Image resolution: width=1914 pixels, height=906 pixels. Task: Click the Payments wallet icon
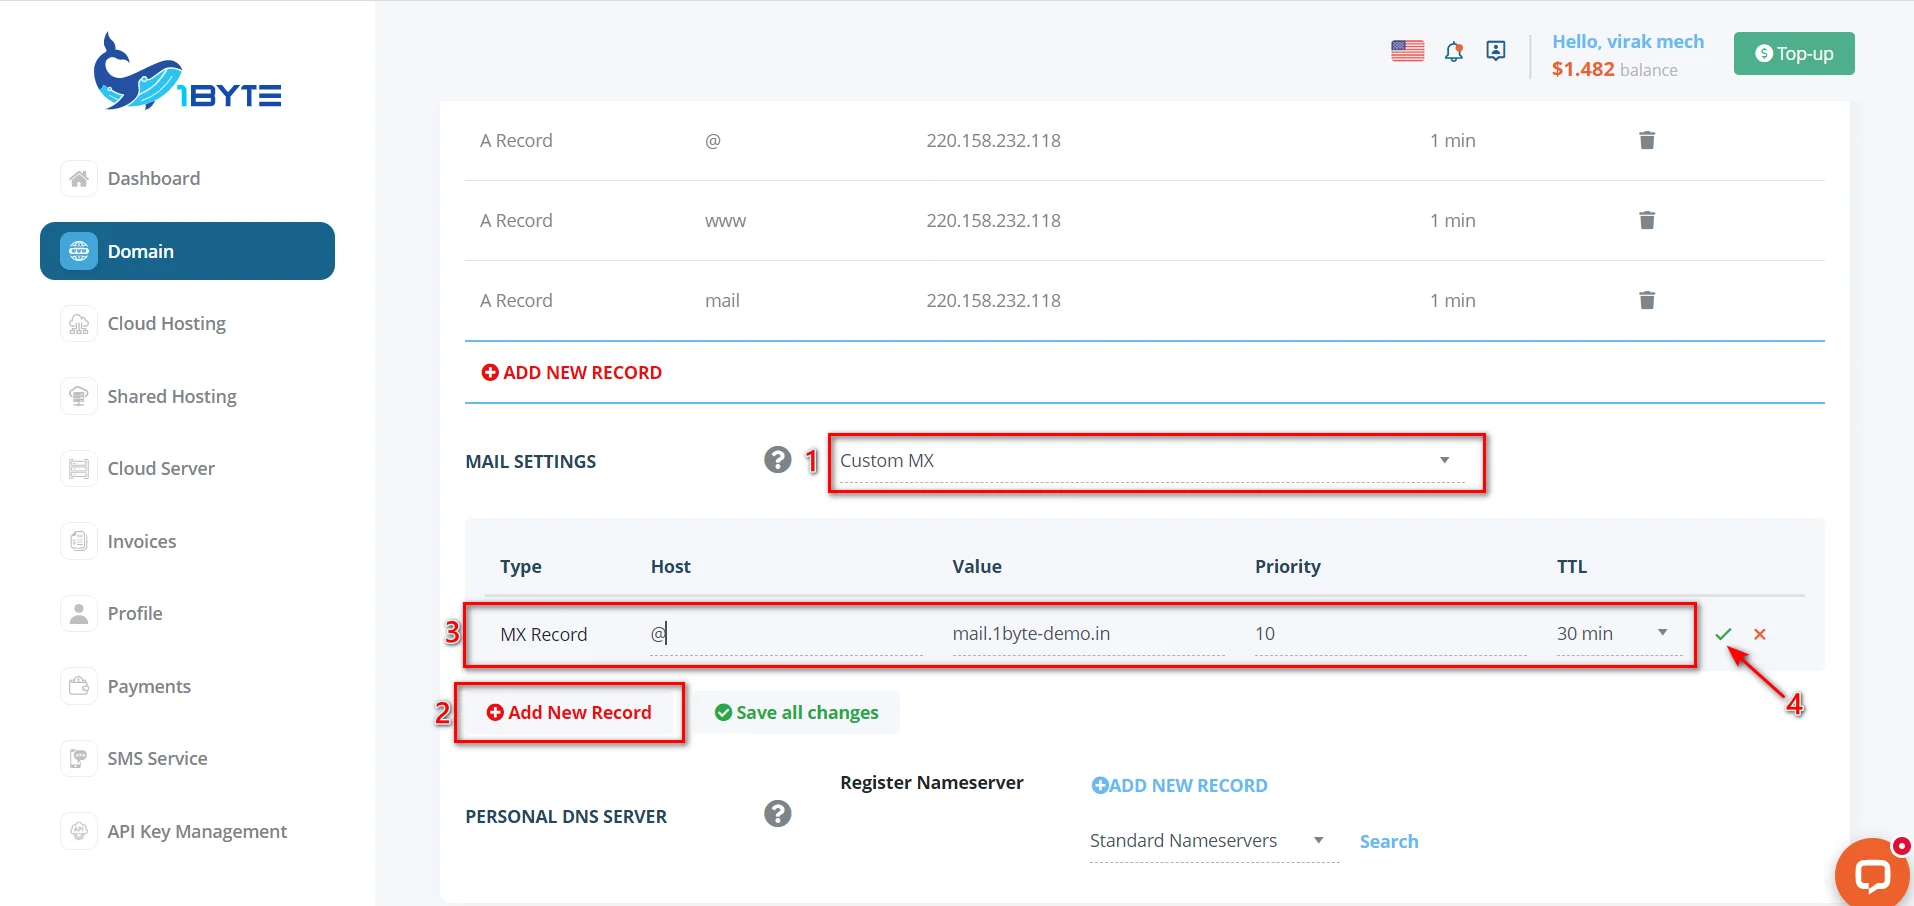(x=79, y=687)
